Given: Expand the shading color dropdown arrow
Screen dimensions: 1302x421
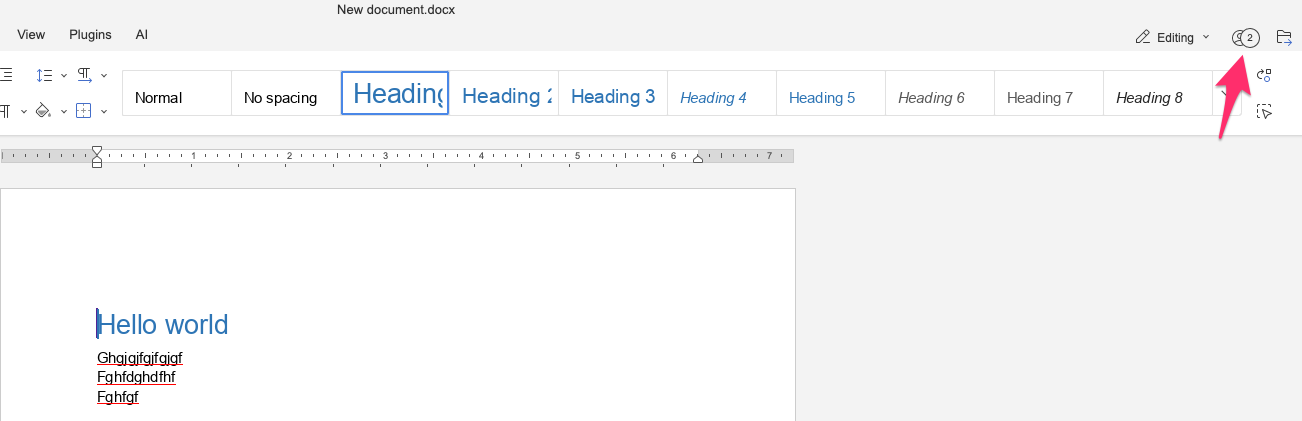Looking at the screenshot, I should (64, 110).
